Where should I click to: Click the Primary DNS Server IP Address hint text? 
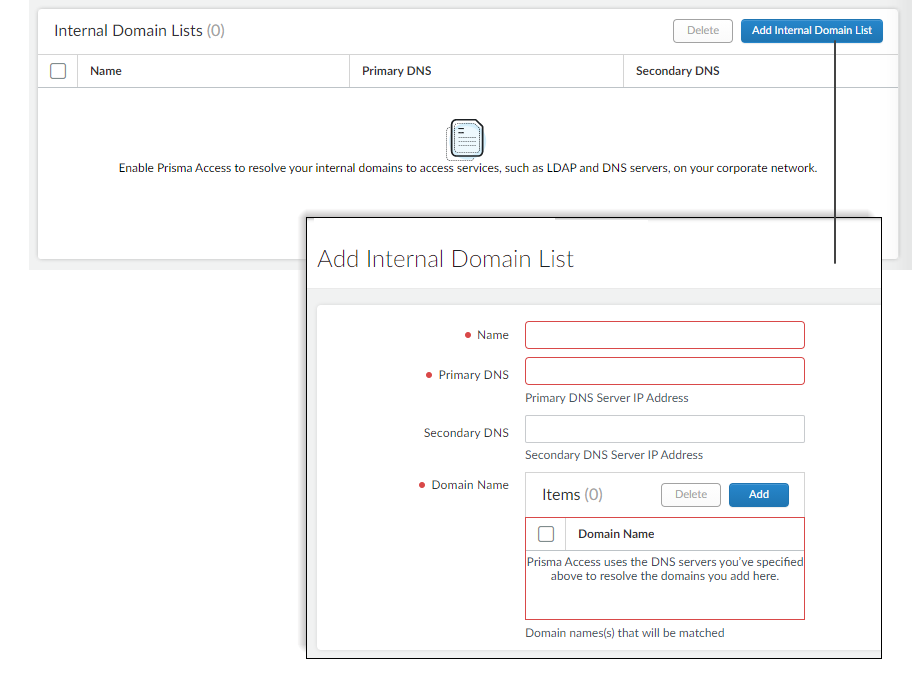pyautogui.click(x=607, y=397)
